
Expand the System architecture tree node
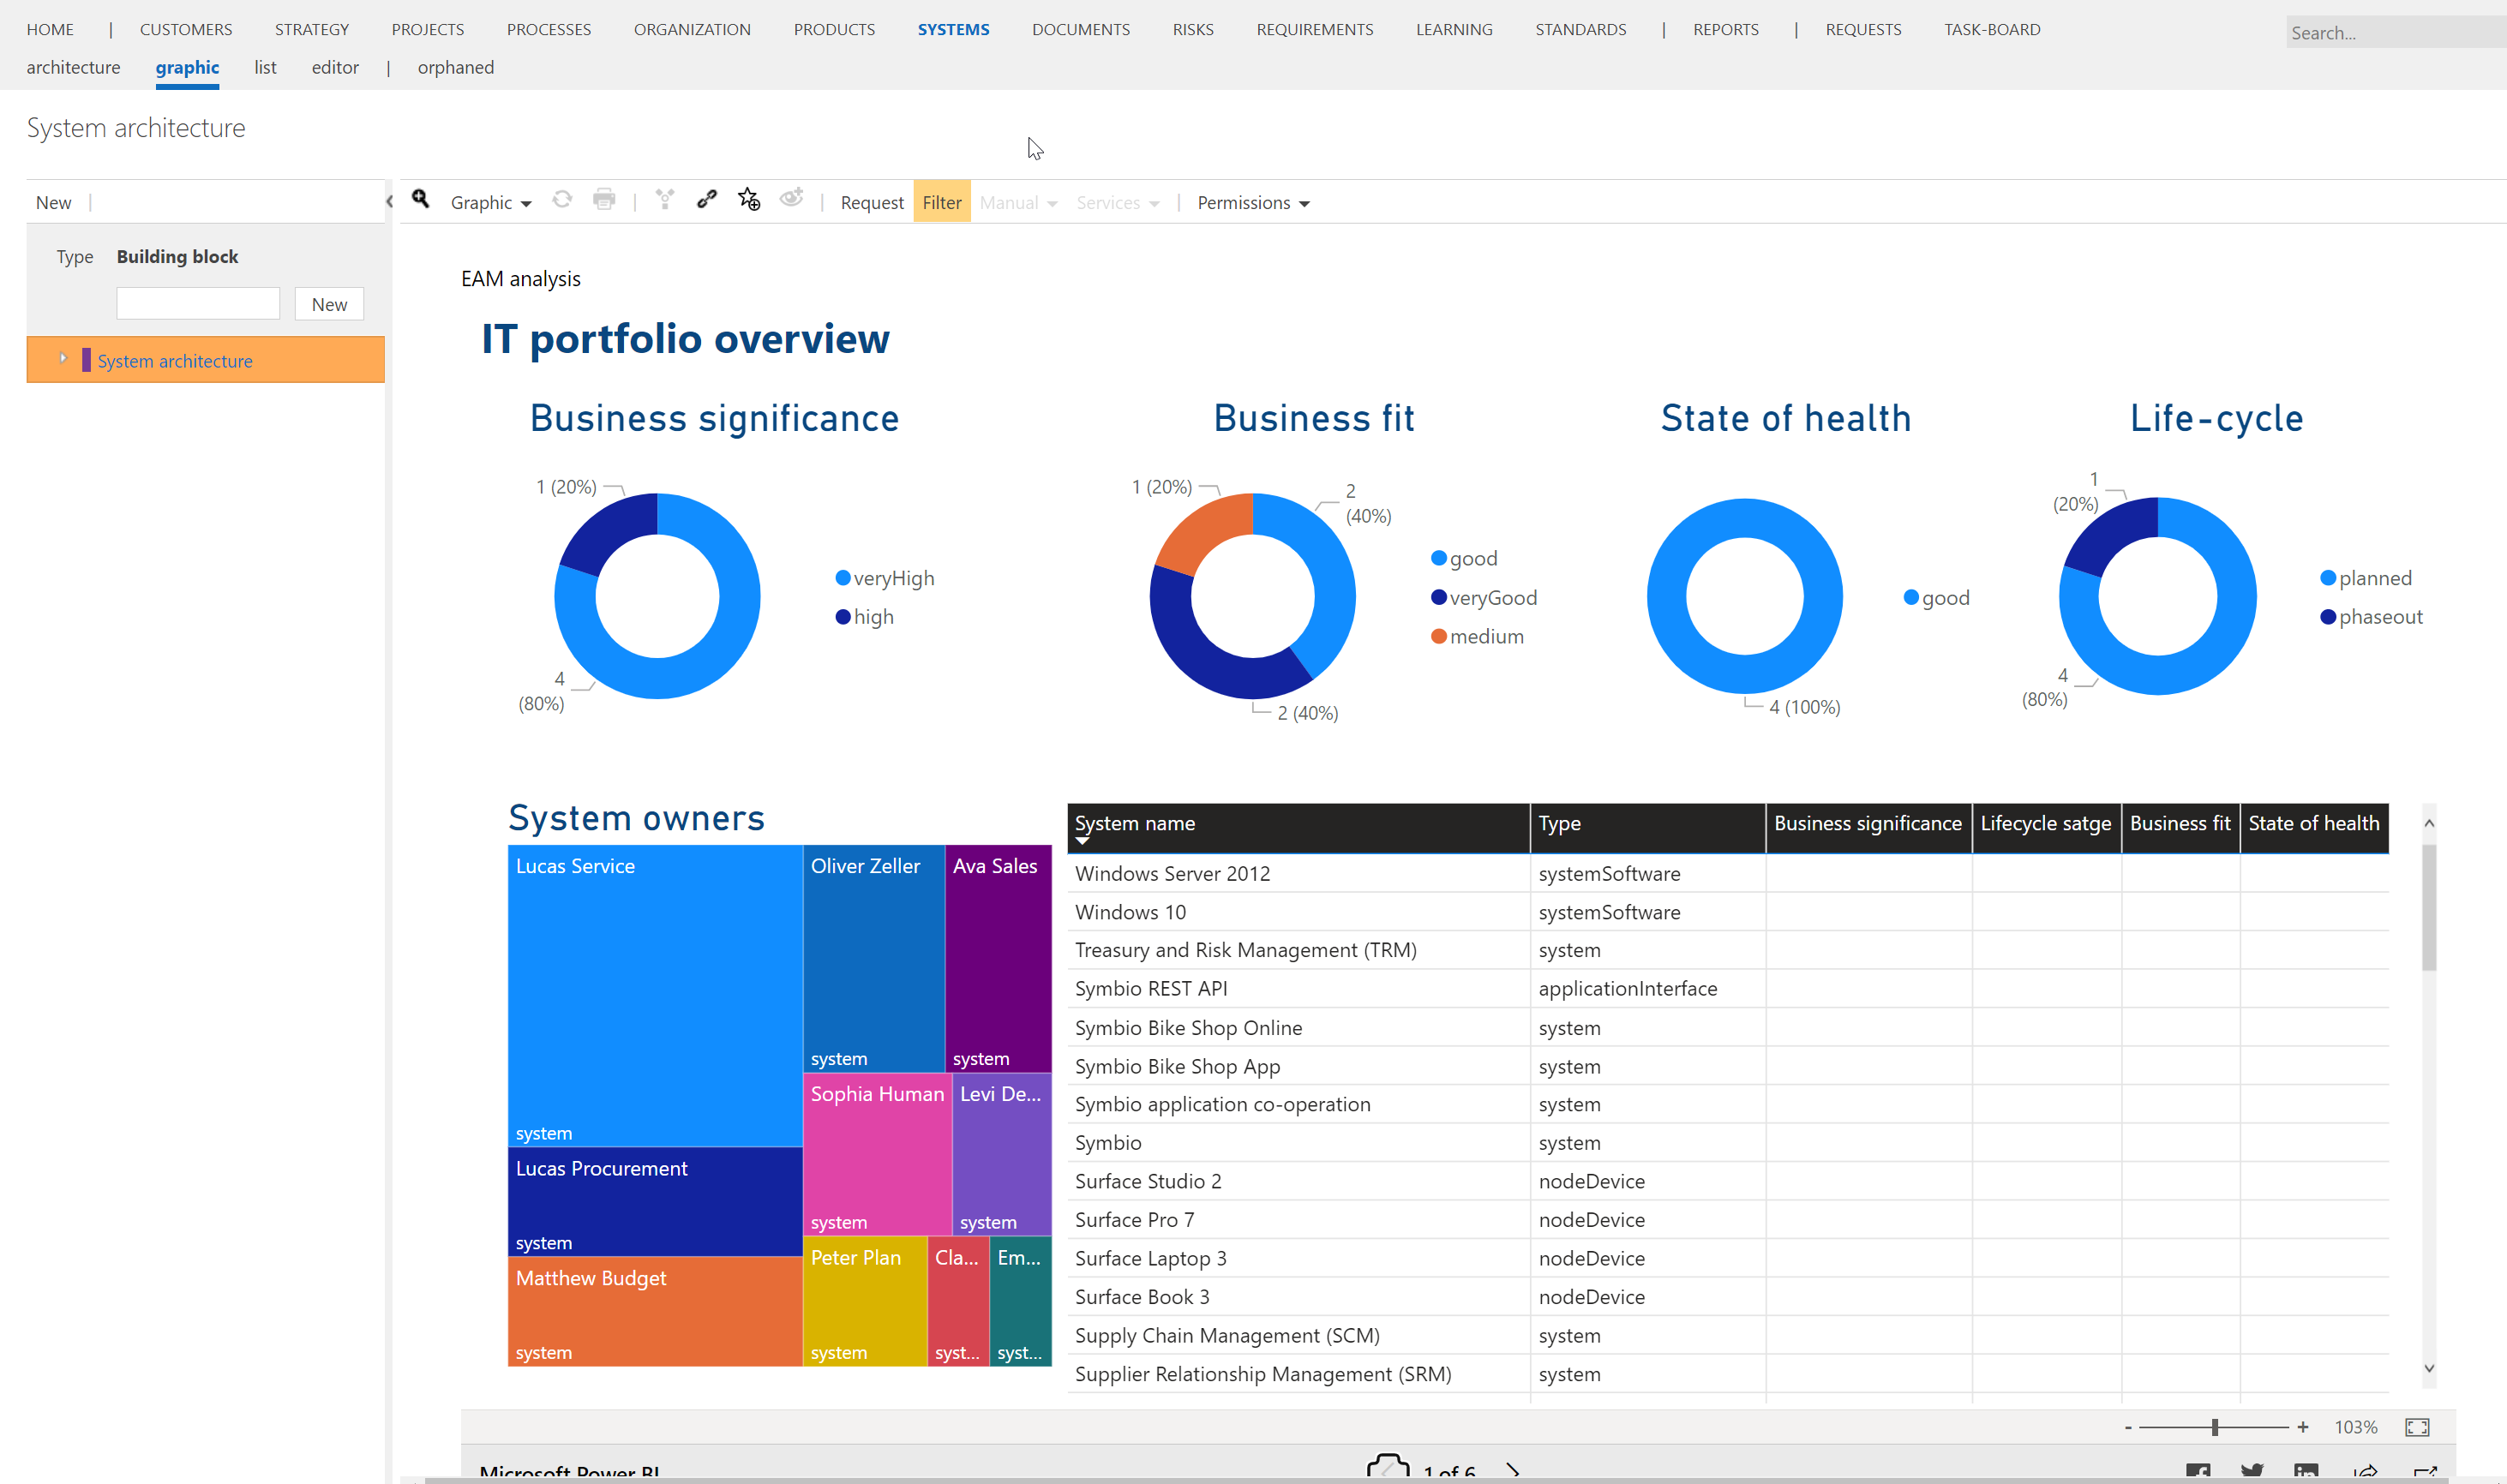[x=63, y=359]
